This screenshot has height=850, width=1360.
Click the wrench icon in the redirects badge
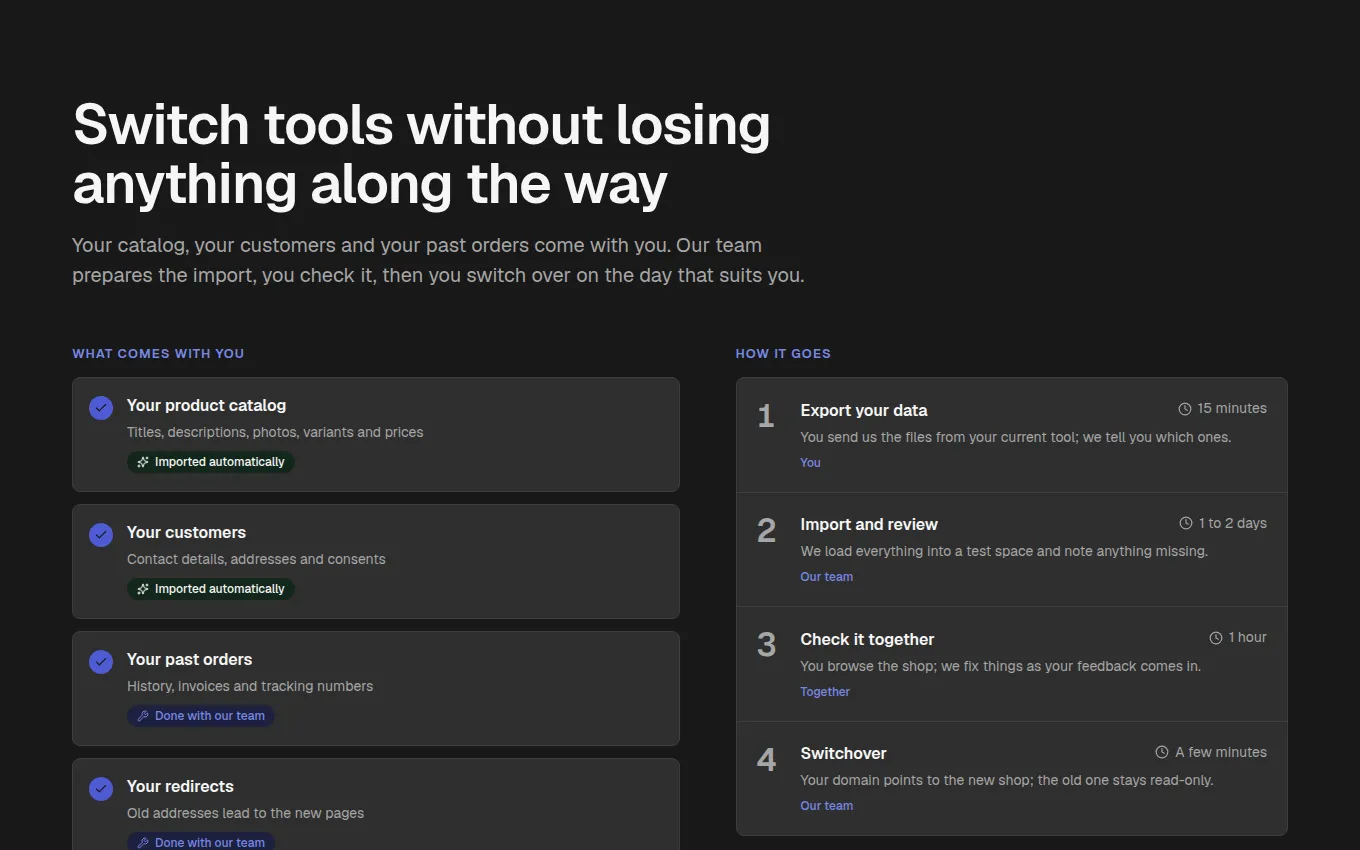(x=143, y=843)
